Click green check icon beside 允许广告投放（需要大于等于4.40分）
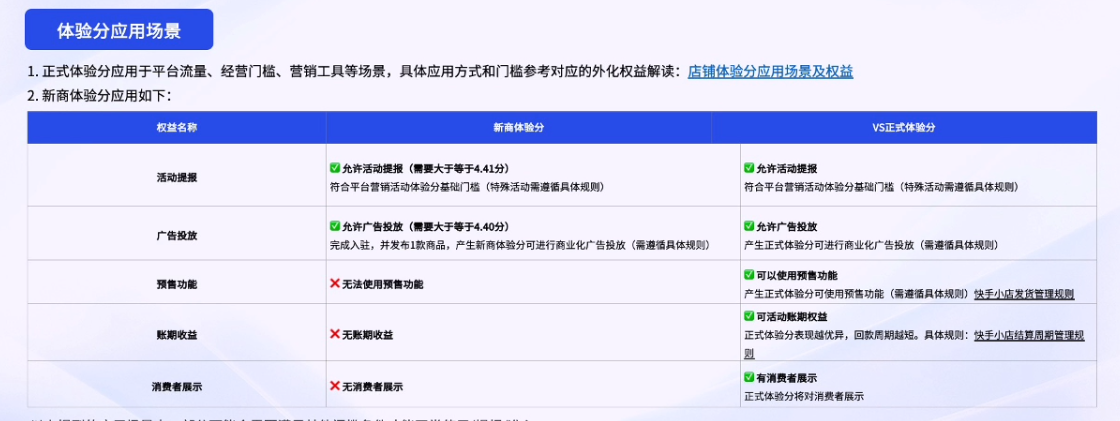This screenshot has width=1120, height=421. click(x=335, y=226)
